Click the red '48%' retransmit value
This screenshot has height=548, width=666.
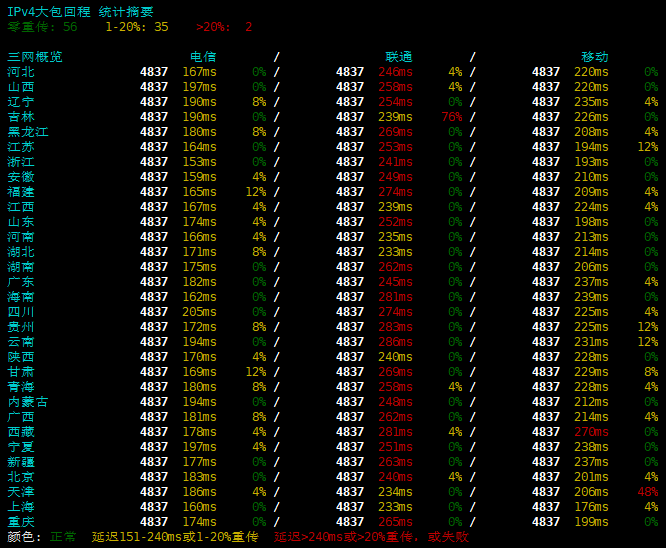point(648,492)
